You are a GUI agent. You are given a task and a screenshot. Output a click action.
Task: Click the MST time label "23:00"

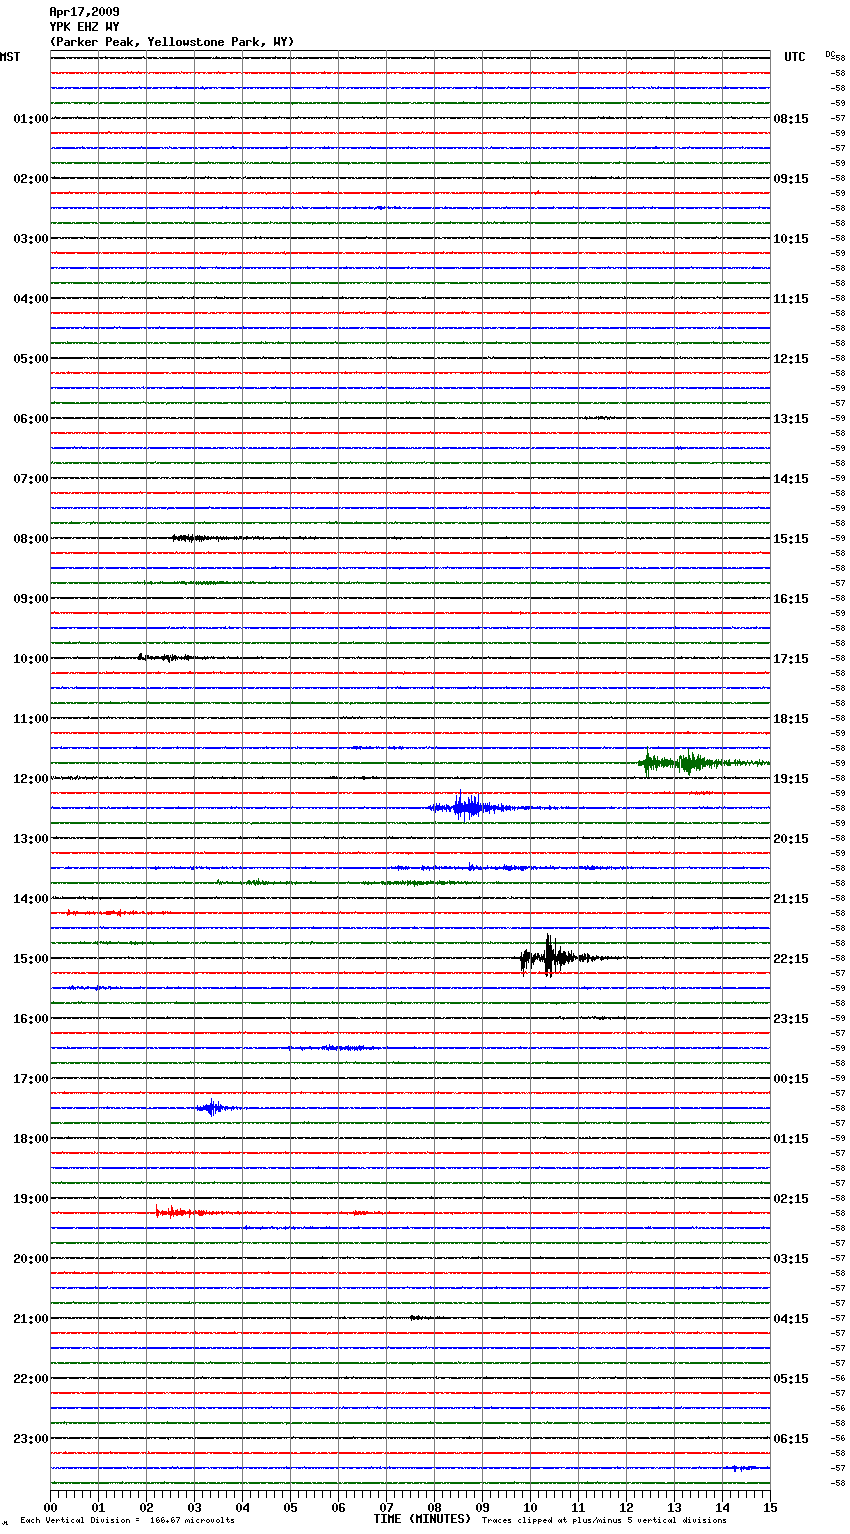click(31, 1439)
